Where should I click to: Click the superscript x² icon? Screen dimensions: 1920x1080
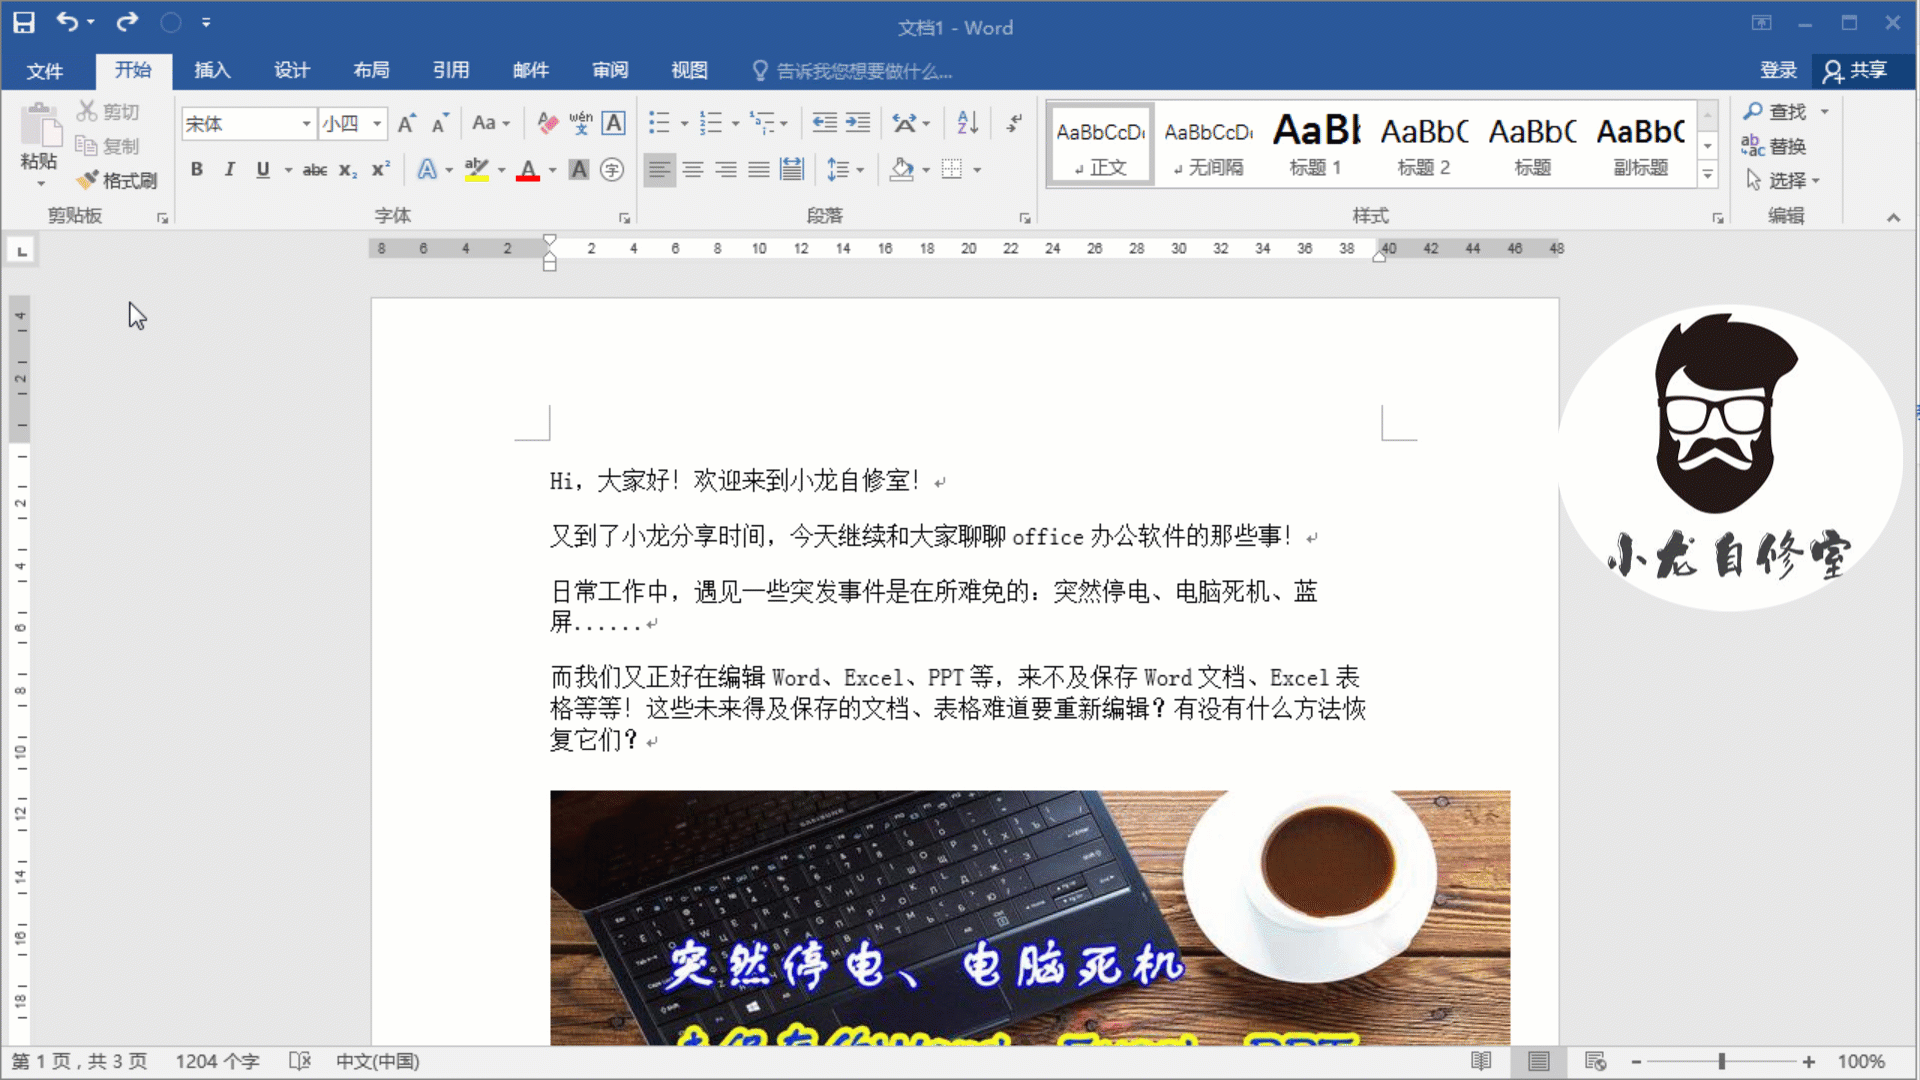point(380,170)
